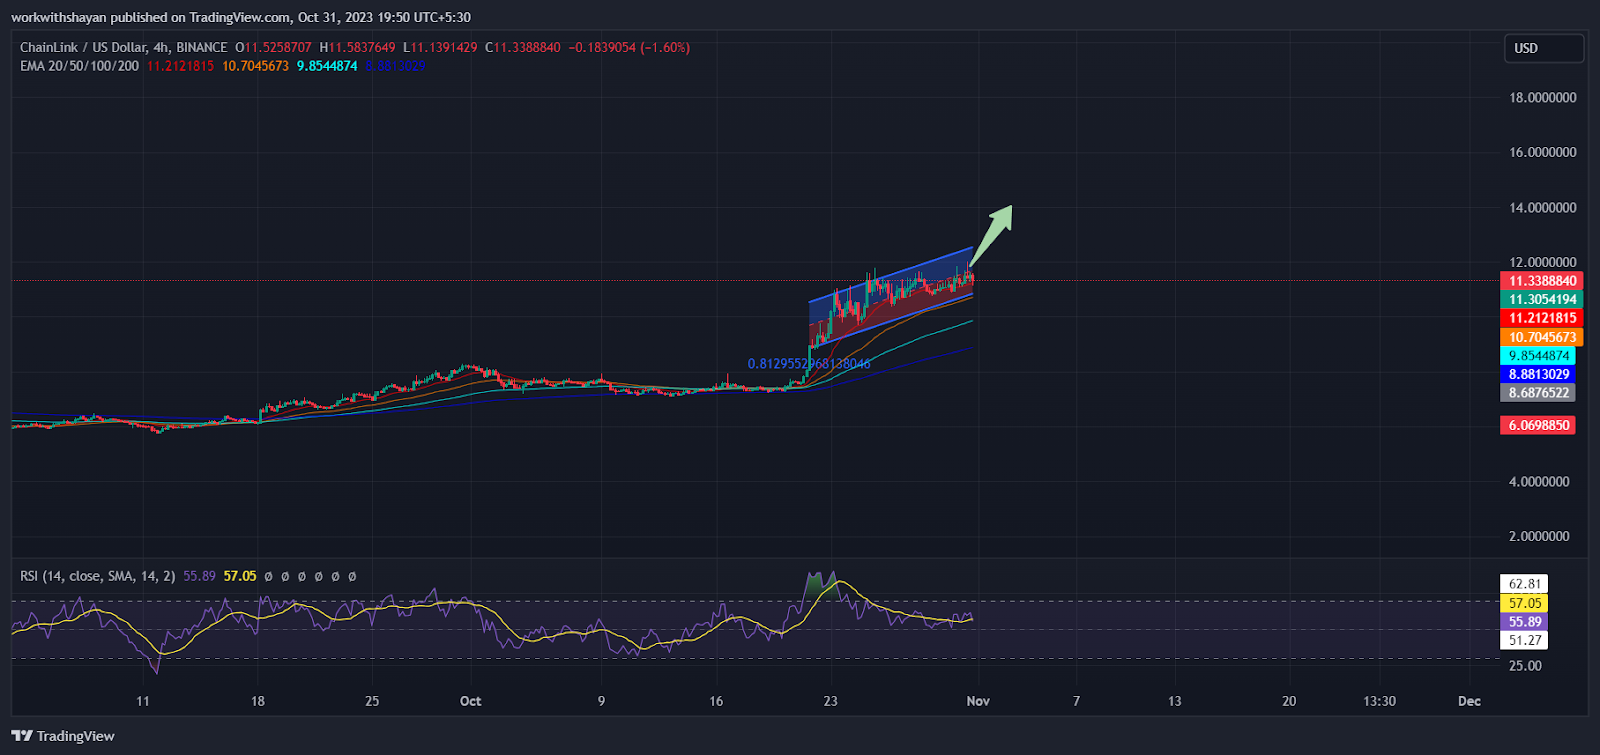Click the 18.0000000 price axis label
This screenshot has height=755, width=1600.
tap(1543, 98)
